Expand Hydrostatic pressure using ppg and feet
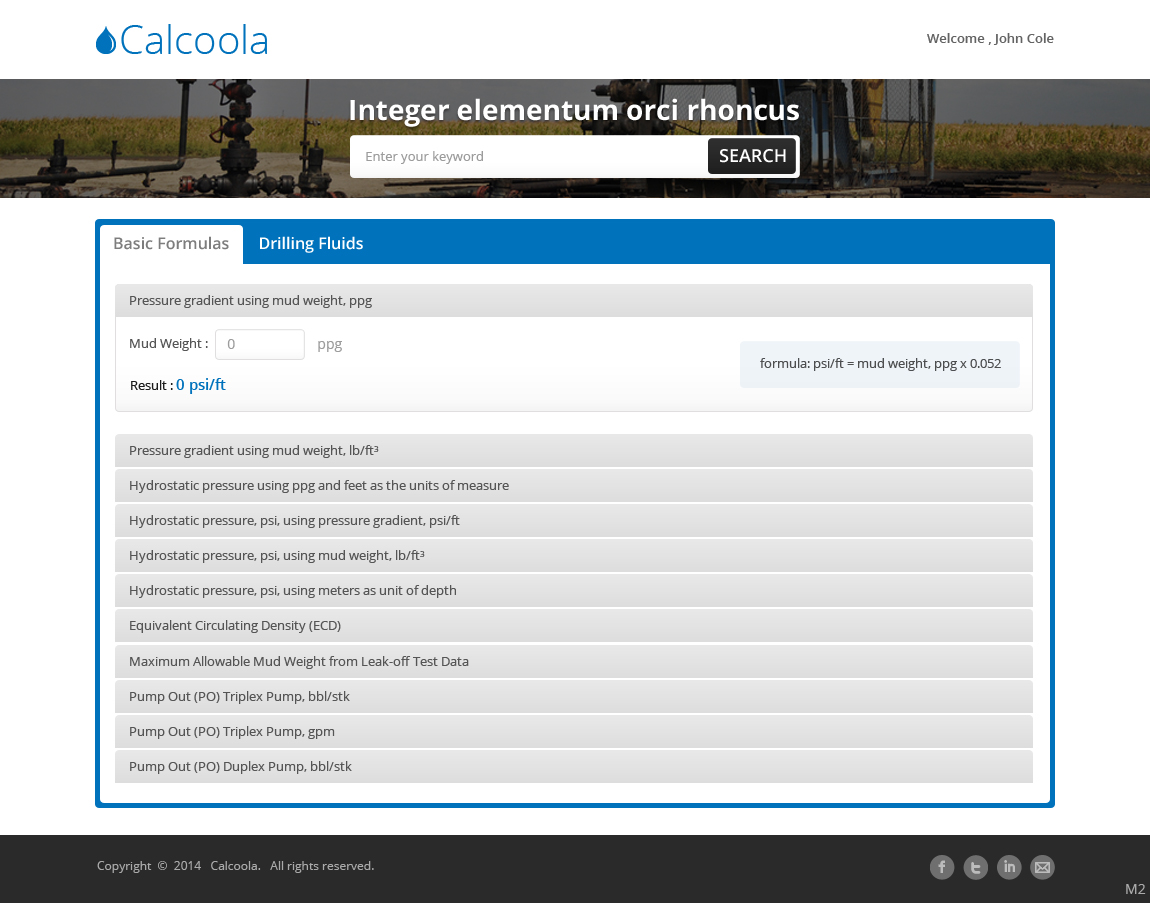The width and height of the screenshot is (1150, 903). [574, 486]
